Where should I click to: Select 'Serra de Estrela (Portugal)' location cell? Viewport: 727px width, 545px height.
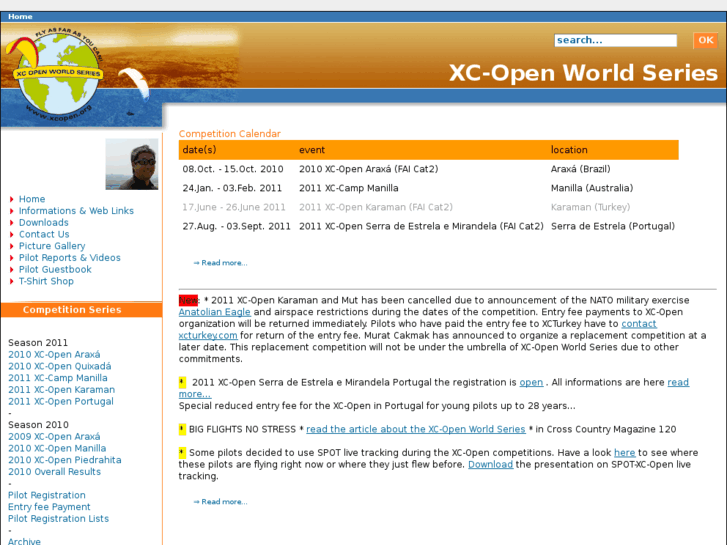coord(613,226)
